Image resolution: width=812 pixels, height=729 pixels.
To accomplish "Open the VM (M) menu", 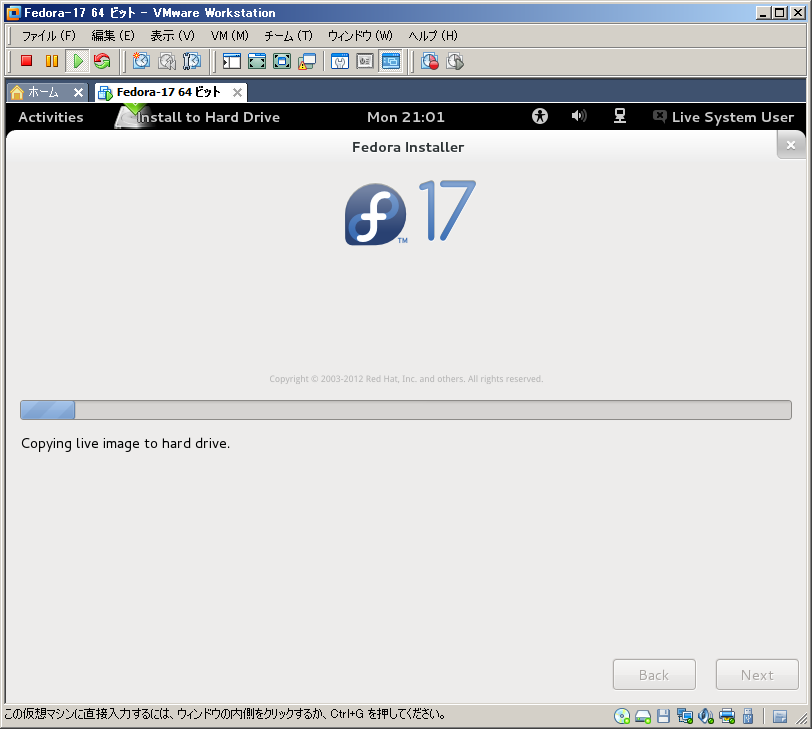I will [x=229, y=35].
